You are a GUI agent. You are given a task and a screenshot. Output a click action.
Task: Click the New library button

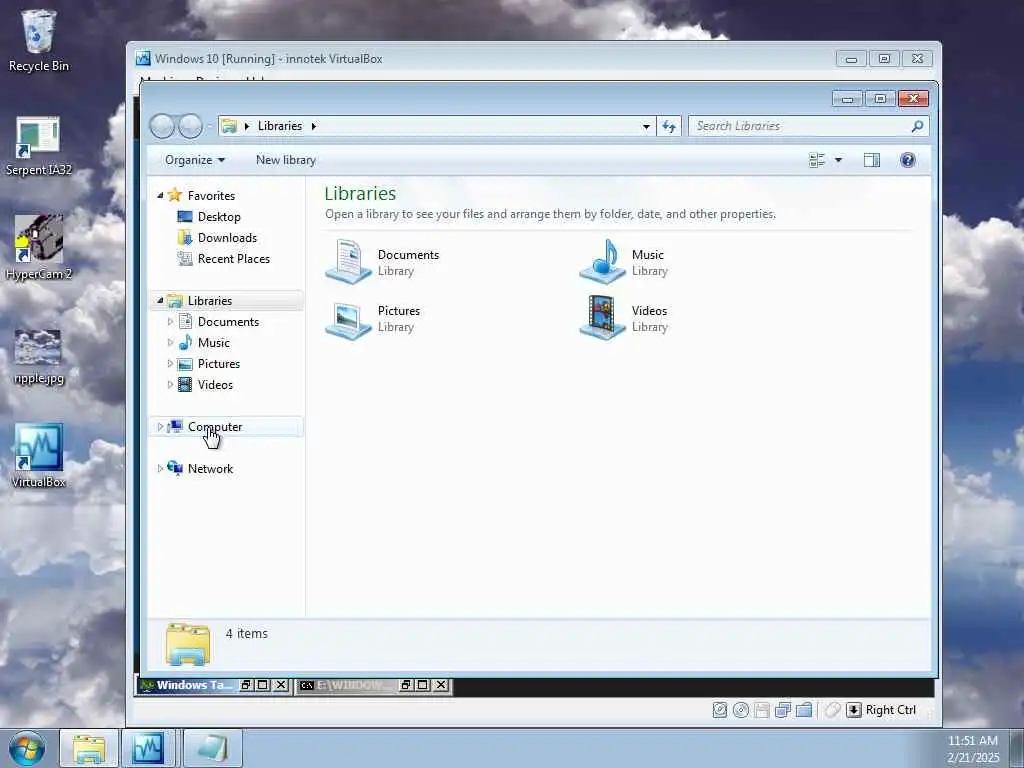285,160
